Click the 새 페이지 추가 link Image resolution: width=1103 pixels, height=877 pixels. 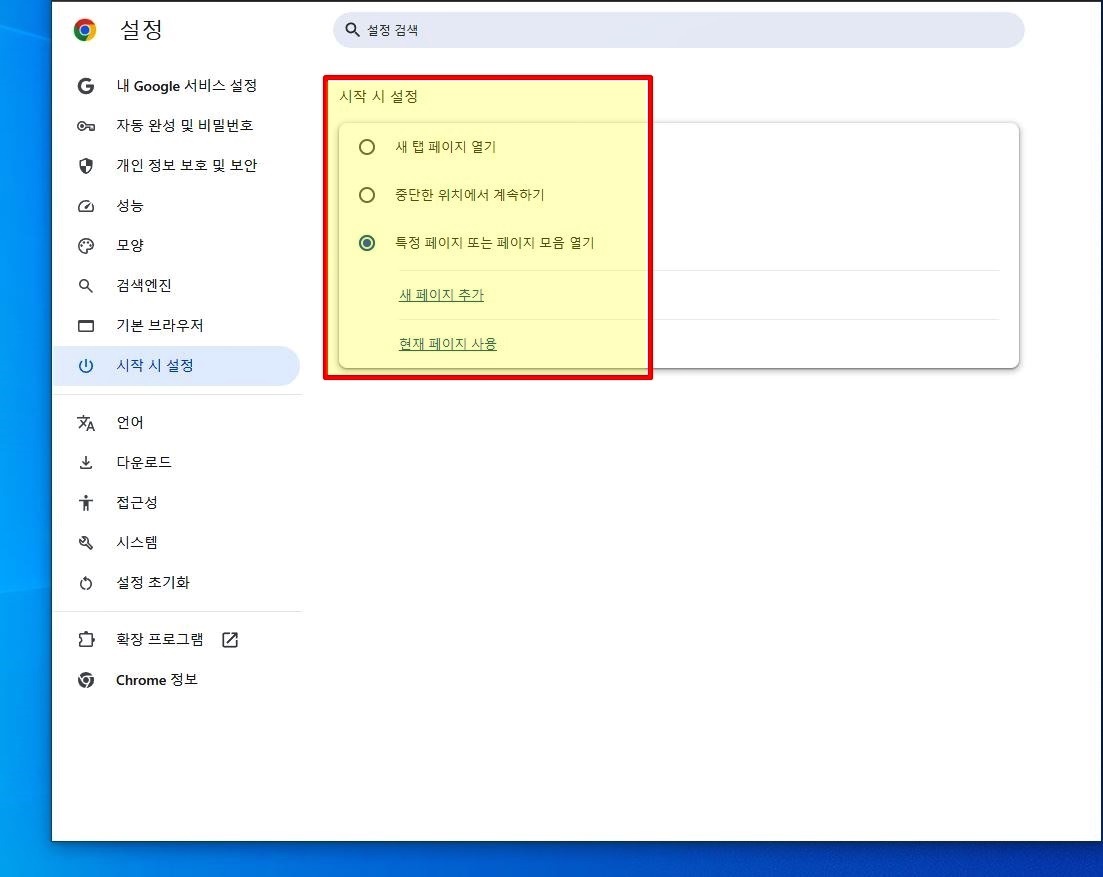[441, 295]
